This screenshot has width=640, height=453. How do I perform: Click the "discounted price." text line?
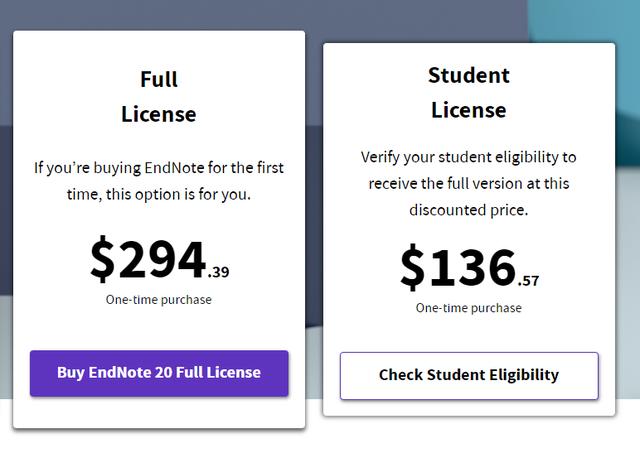(469, 210)
